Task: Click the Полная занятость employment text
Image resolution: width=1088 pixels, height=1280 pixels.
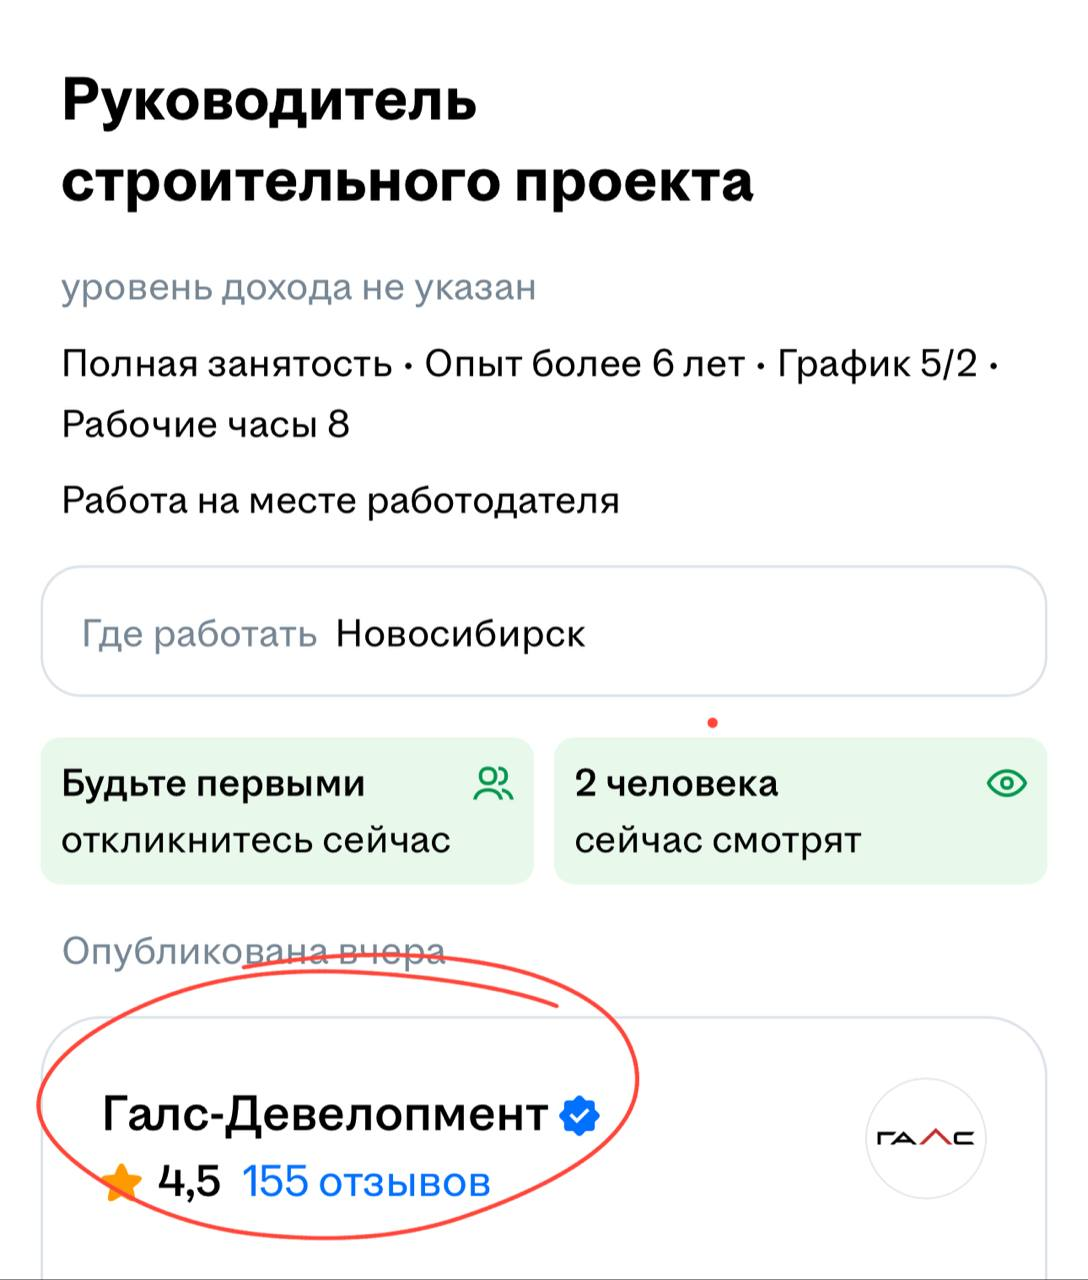Action: [x=227, y=364]
